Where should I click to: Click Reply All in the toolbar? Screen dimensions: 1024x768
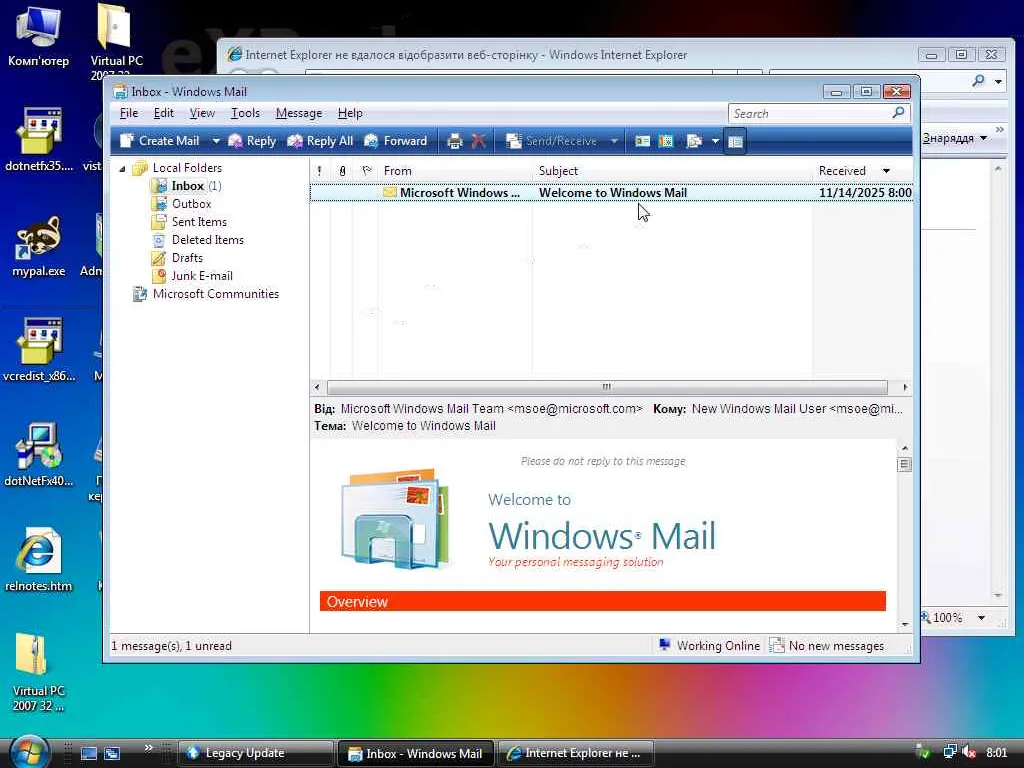(x=321, y=141)
